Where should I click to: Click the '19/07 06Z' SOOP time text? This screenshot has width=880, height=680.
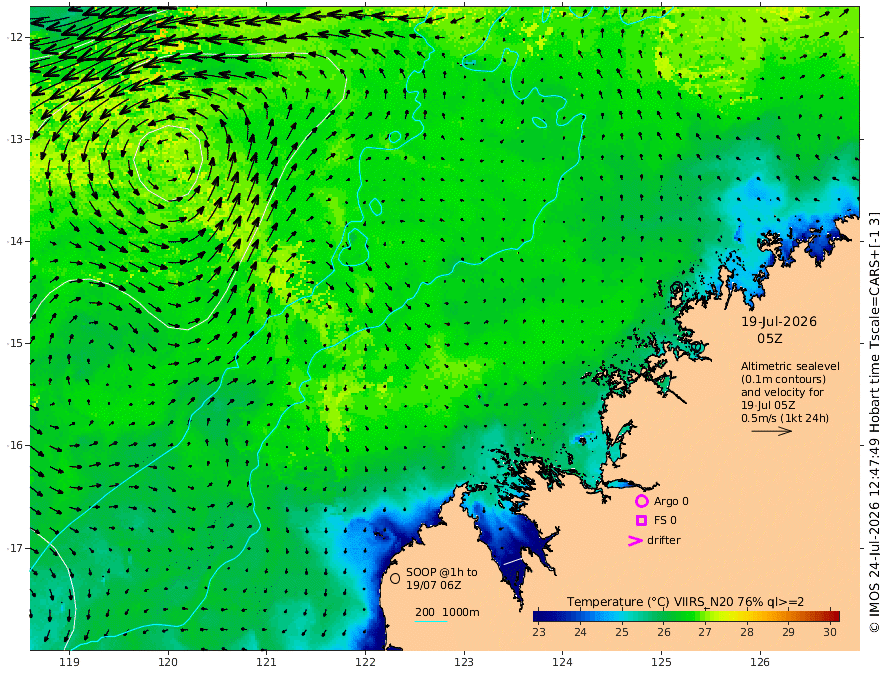[x=434, y=585]
